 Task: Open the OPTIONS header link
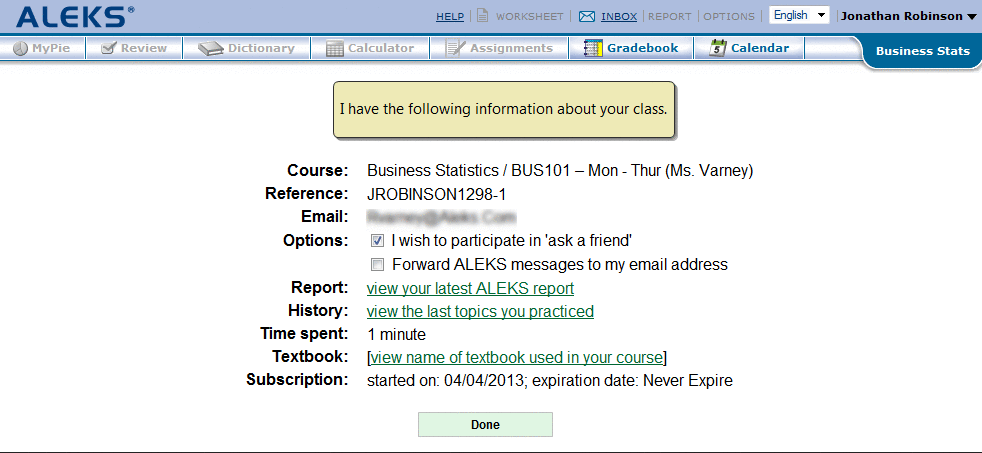click(x=729, y=17)
